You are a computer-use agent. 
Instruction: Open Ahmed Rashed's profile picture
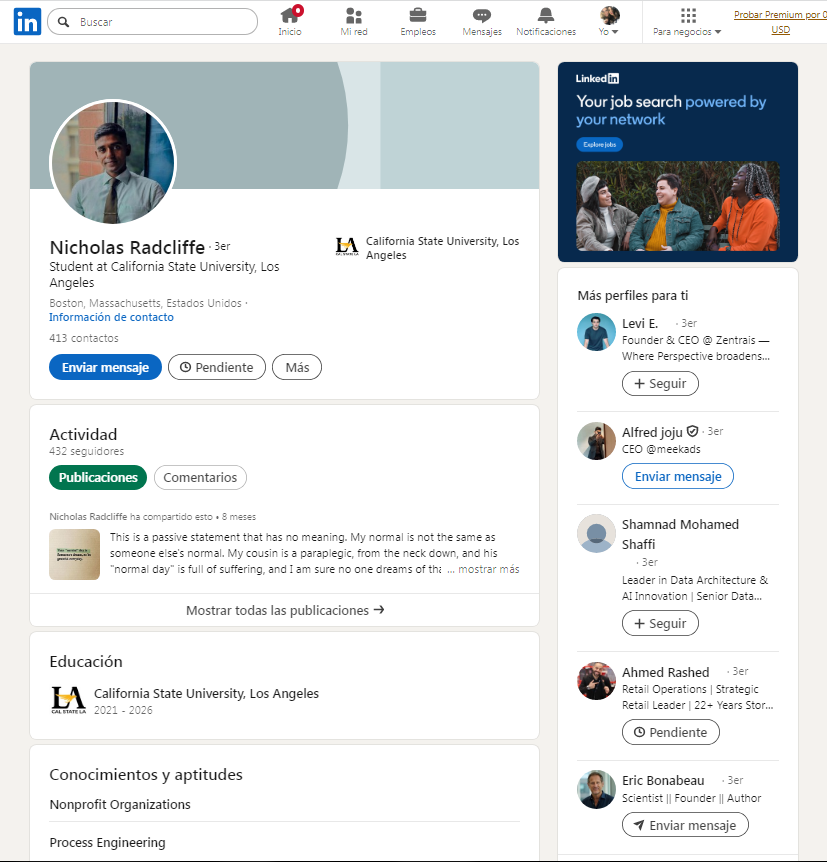pyautogui.click(x=596, y=681)
